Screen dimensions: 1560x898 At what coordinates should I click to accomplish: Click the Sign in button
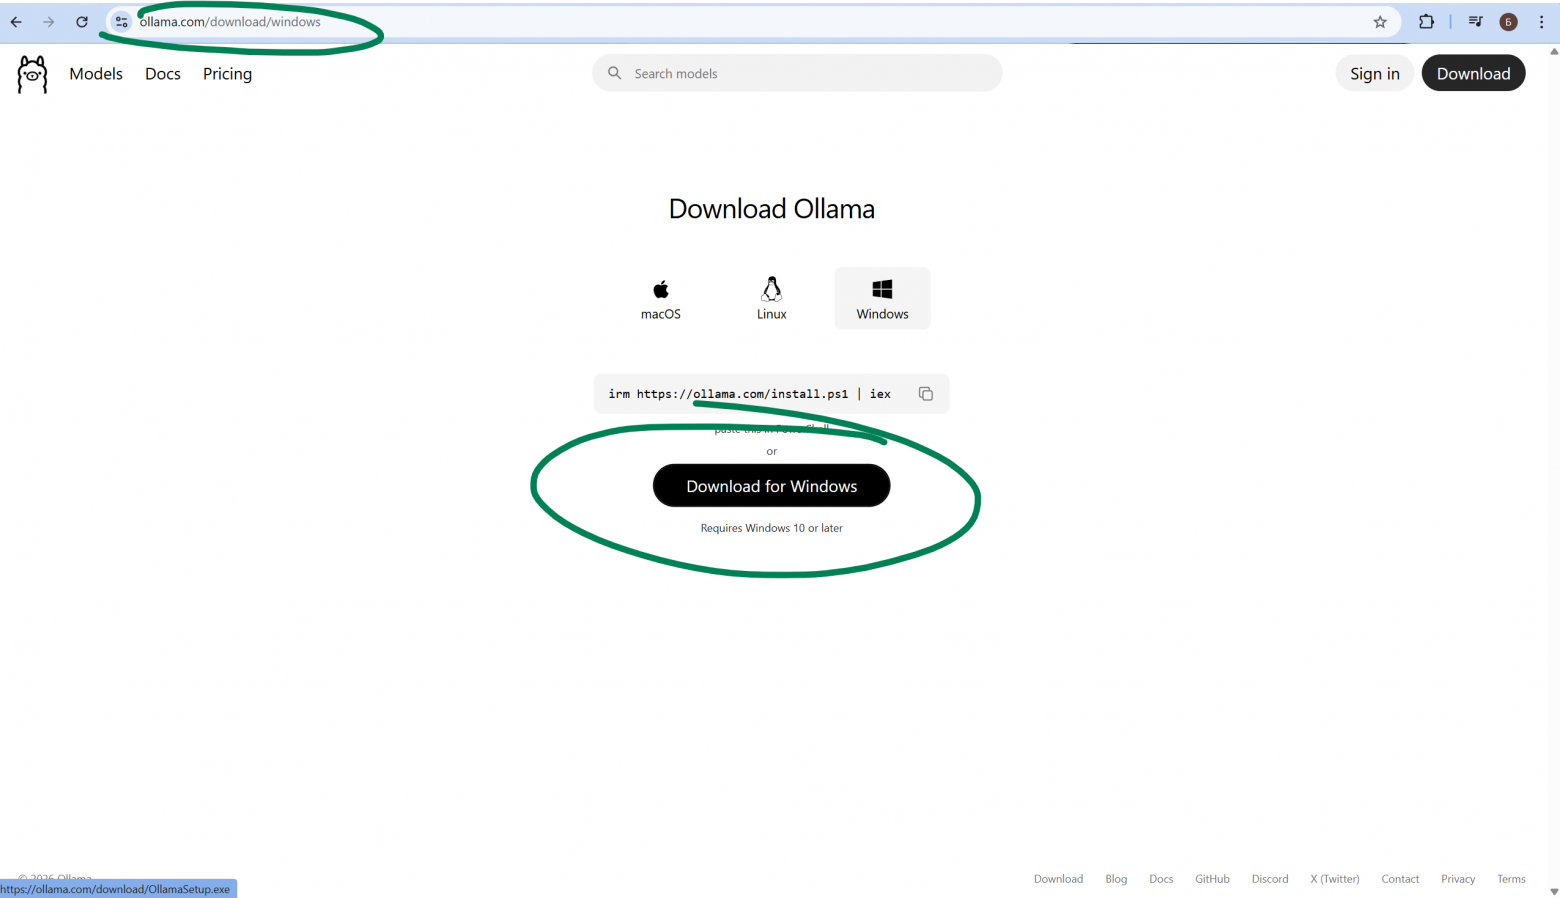(1375, 73)
